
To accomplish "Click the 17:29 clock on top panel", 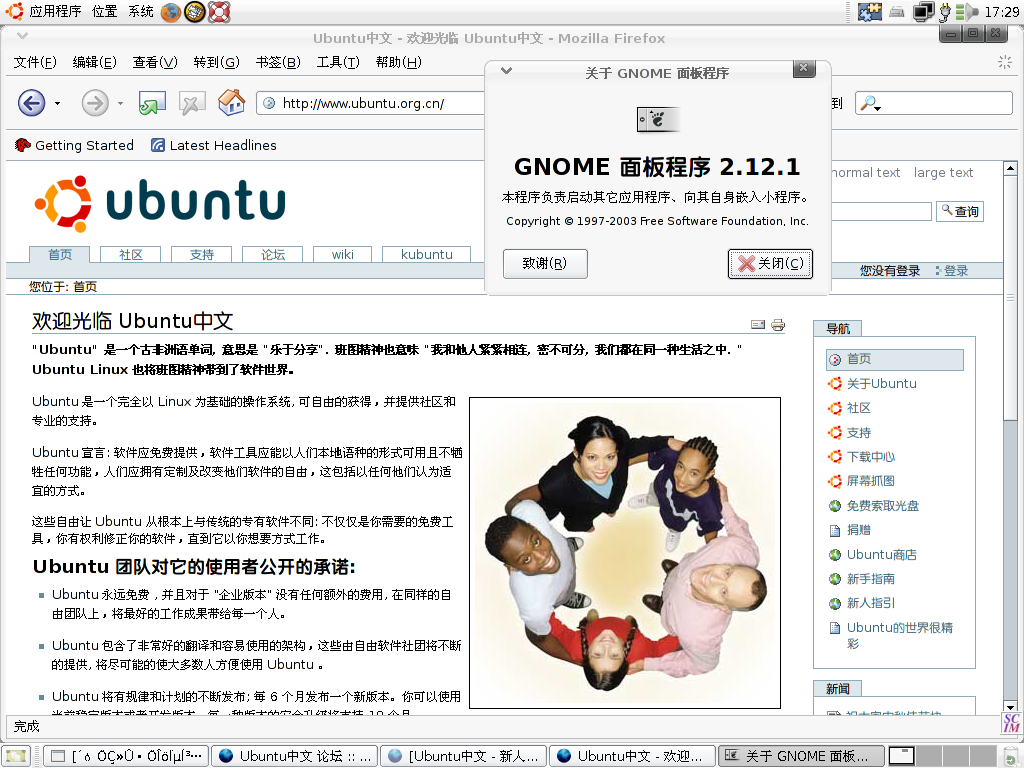I will 1002,11.
